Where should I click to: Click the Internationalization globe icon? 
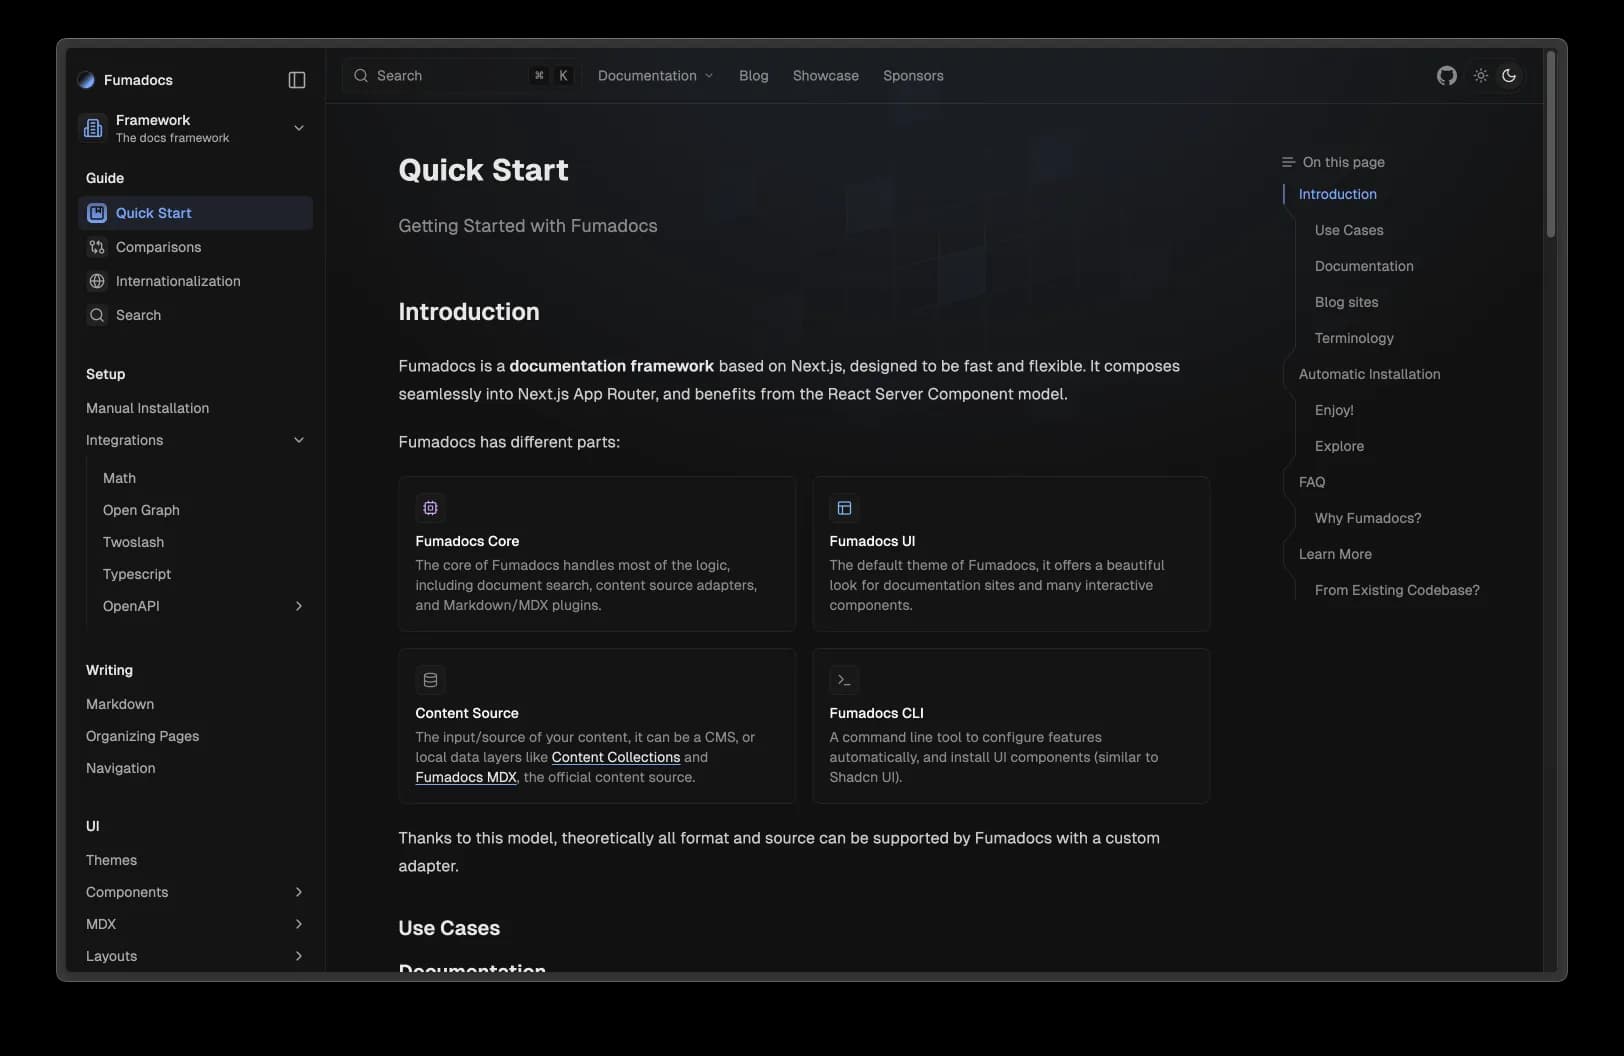click(97, 281)
